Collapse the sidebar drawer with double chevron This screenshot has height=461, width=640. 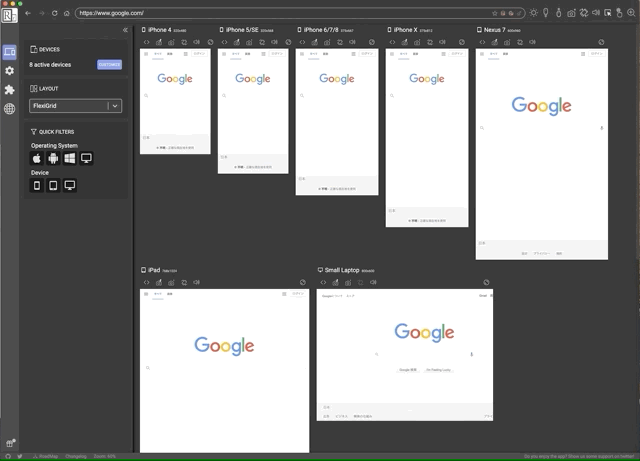tap(125, 30)
